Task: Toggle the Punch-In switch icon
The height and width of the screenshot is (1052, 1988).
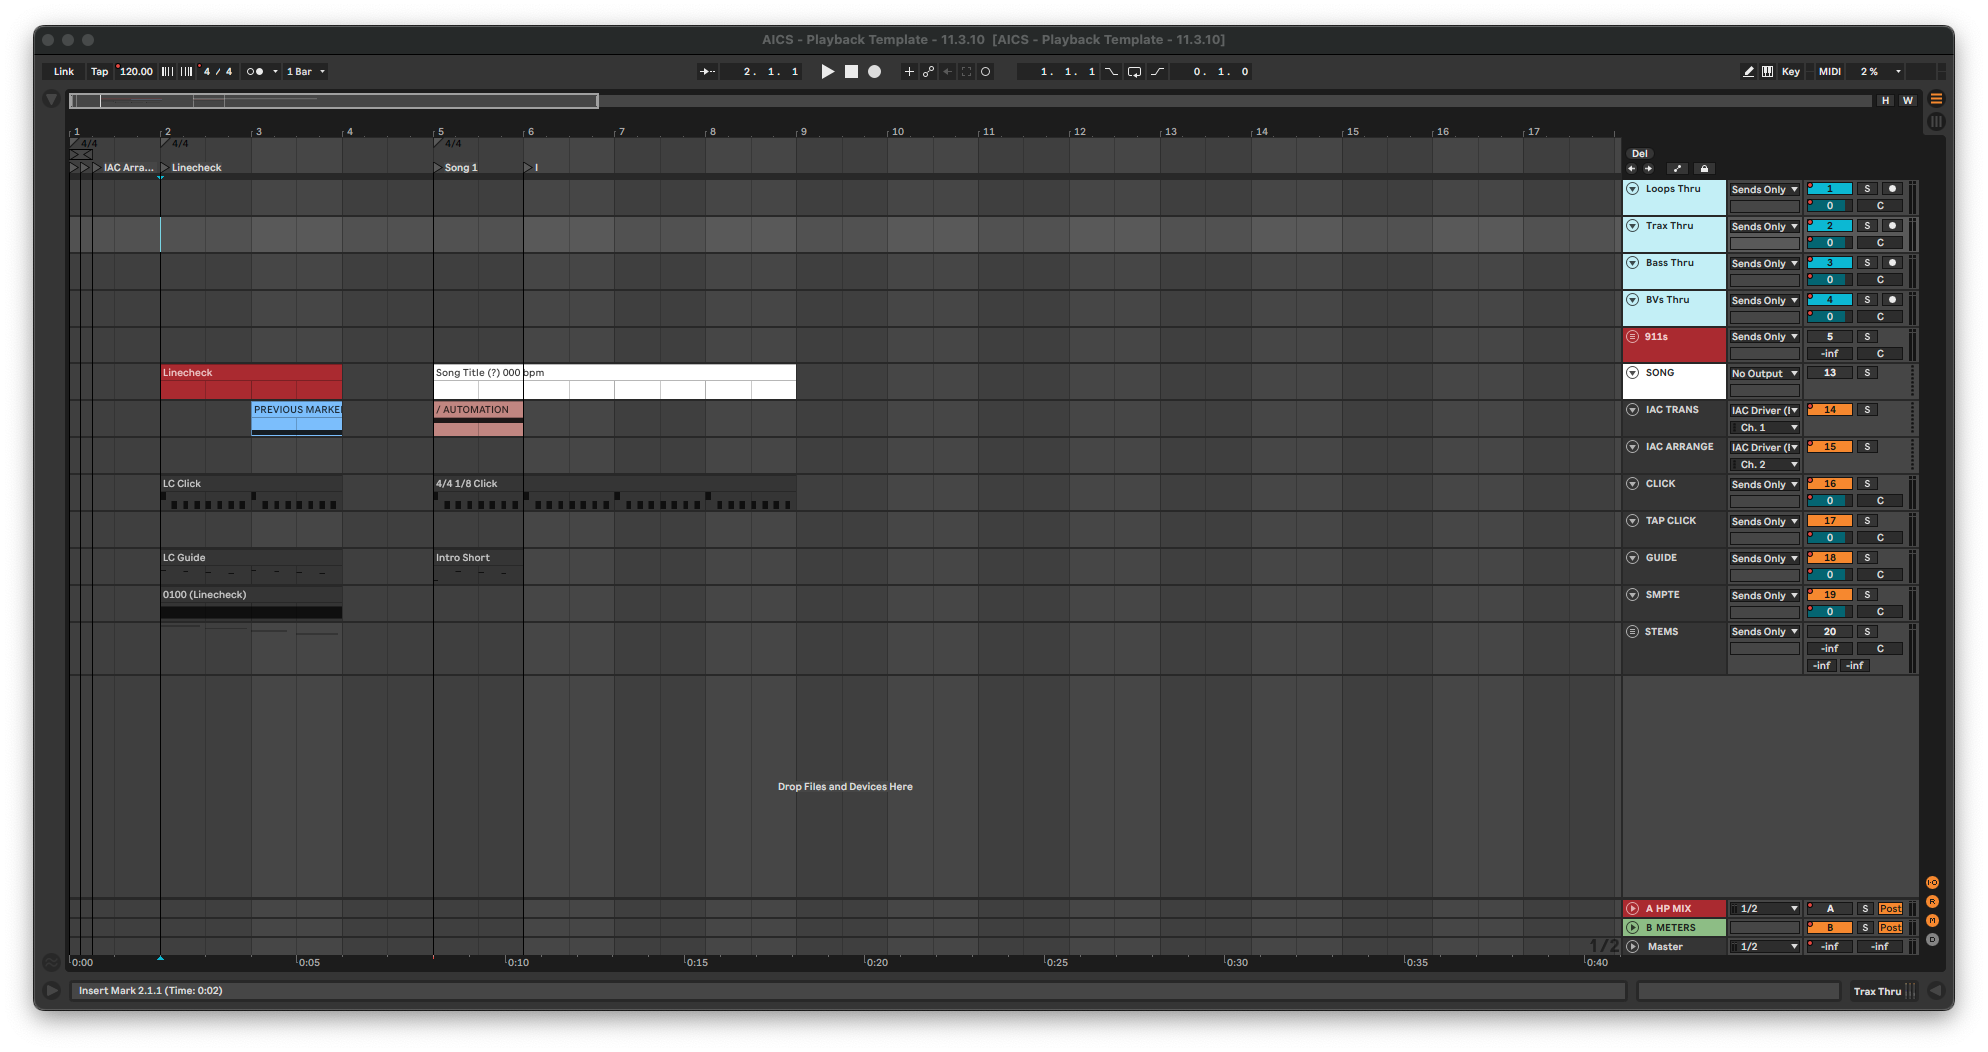Action: [1111, 72]
